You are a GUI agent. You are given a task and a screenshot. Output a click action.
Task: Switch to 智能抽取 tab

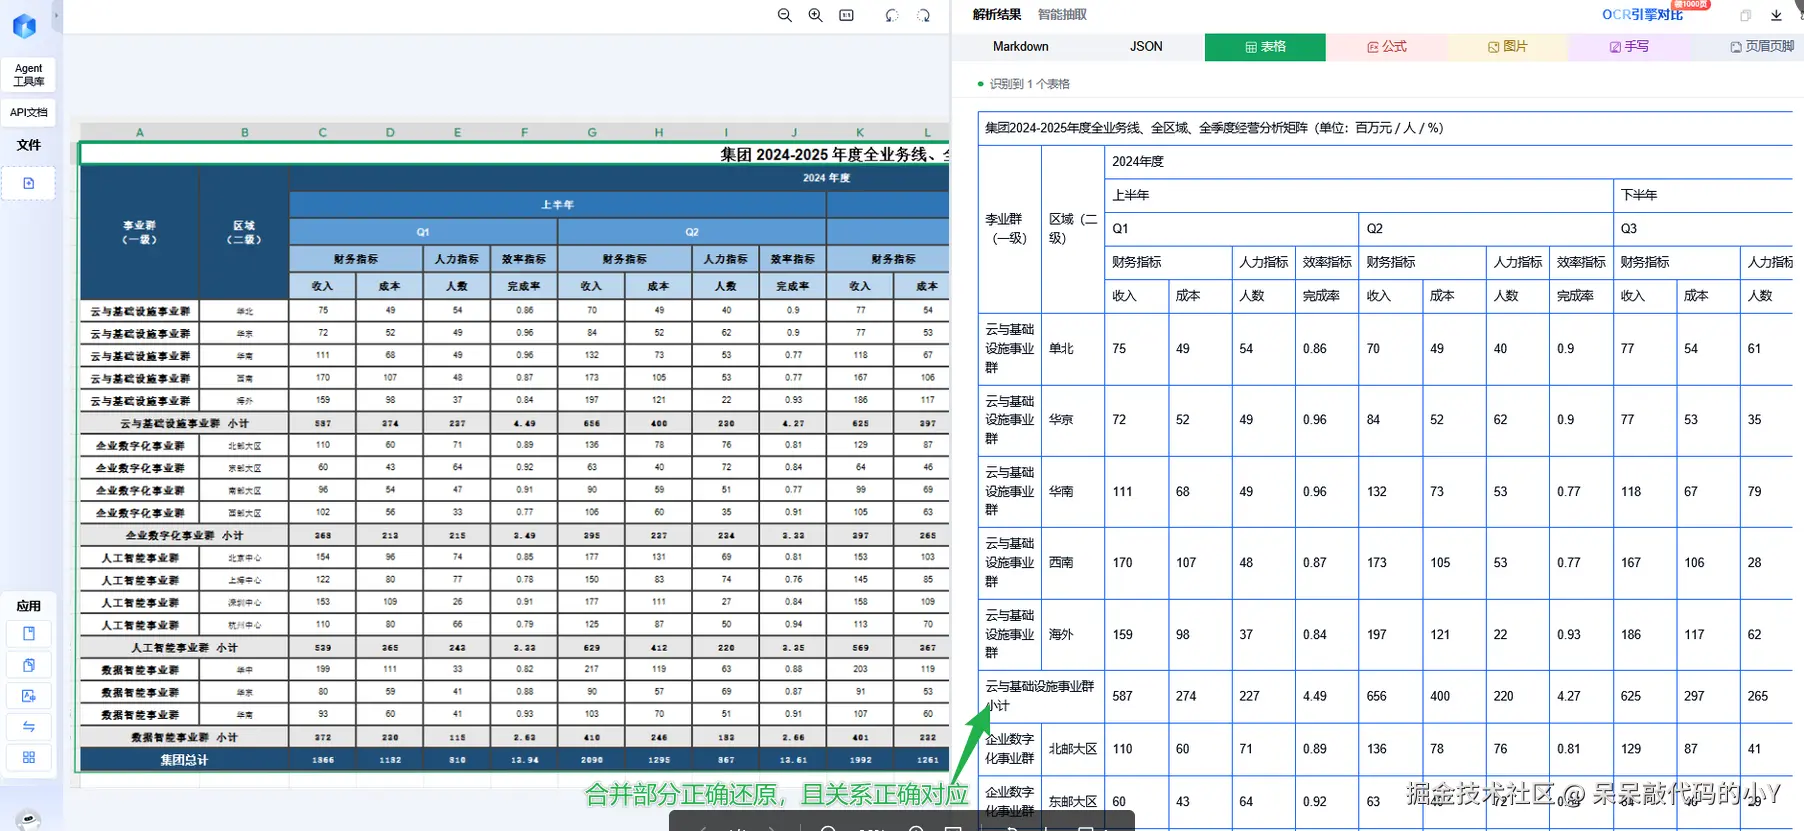(1062, 15)
